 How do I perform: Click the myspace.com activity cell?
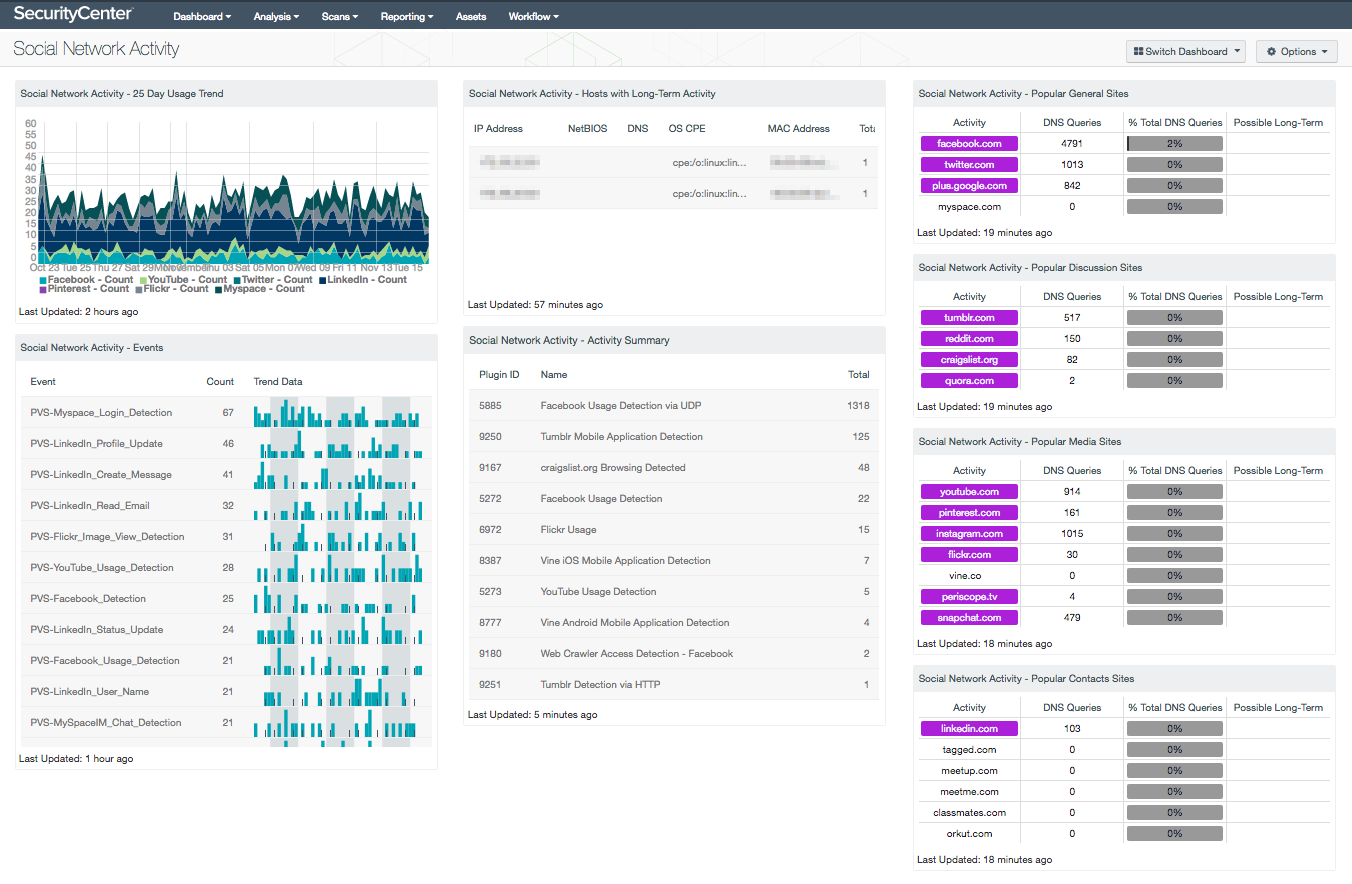click(969, 207)
